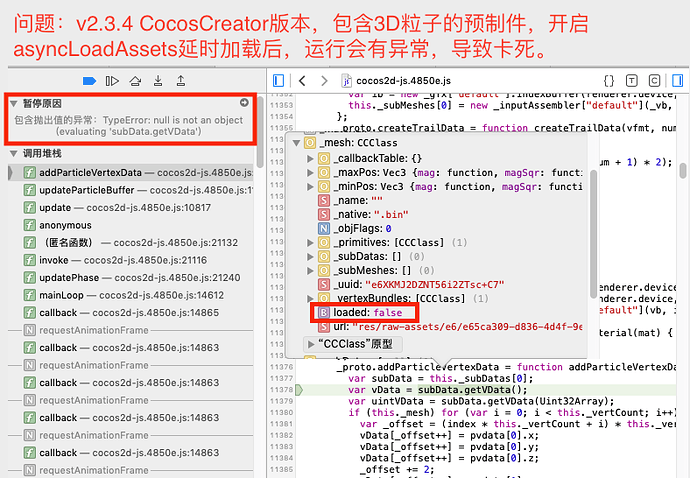Select callback frame at line 14865
690x478 pixels.
click(x=130, y=313)
